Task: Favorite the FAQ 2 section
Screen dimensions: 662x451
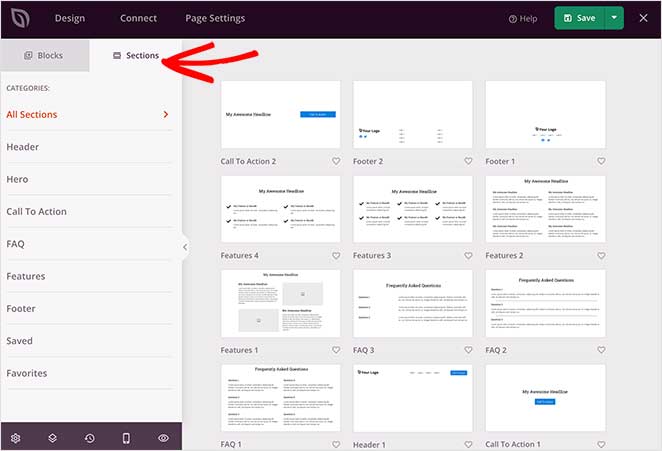Action: [x=601, y=351]
